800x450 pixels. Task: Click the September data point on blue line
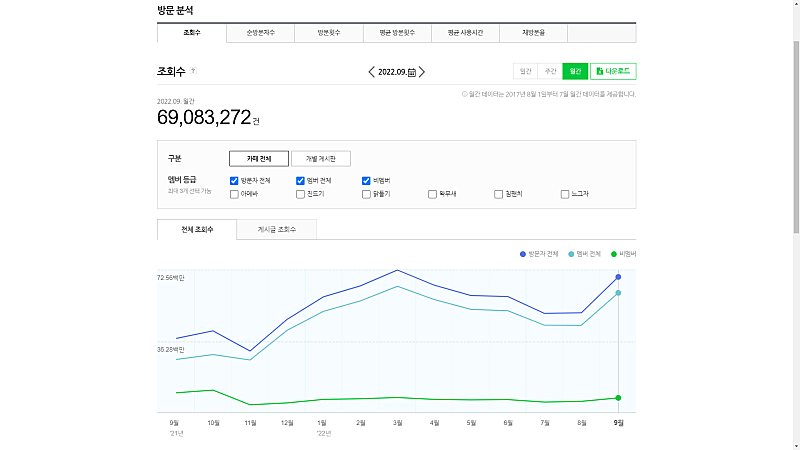point(618,277)
